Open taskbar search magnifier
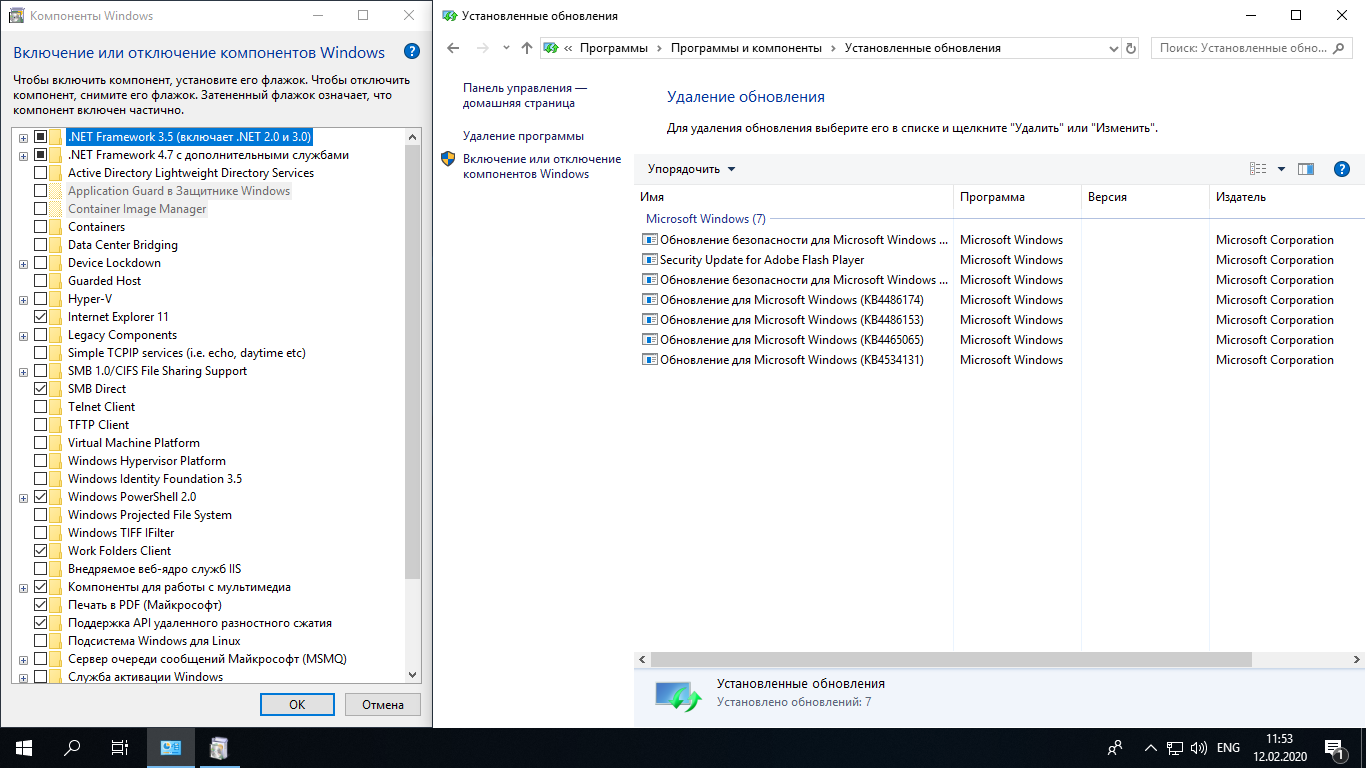The width and height of the screenshot is (1366, 768). pyautogui.click(x=72, y=747)
